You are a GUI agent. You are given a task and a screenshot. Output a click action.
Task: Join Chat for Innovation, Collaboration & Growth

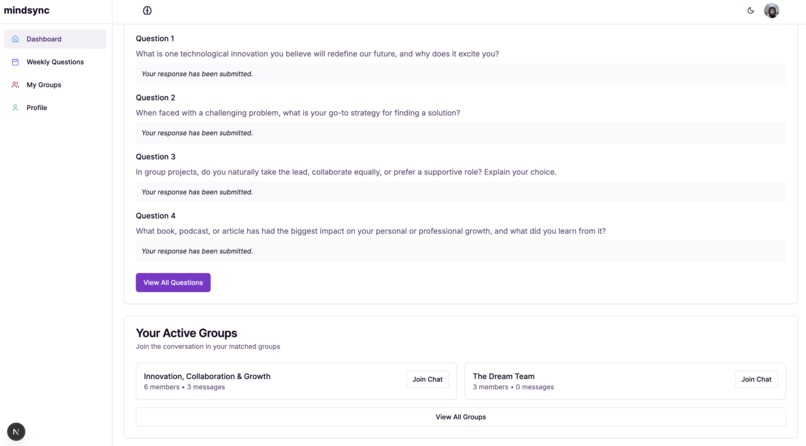[x=427, y=379]
